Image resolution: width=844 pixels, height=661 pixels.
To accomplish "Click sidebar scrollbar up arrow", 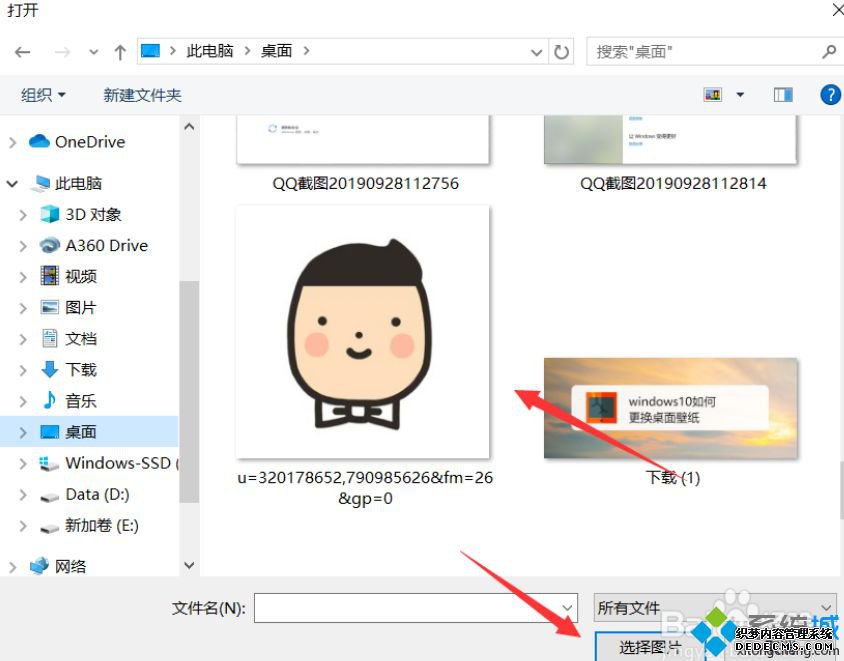I will 189,127.
